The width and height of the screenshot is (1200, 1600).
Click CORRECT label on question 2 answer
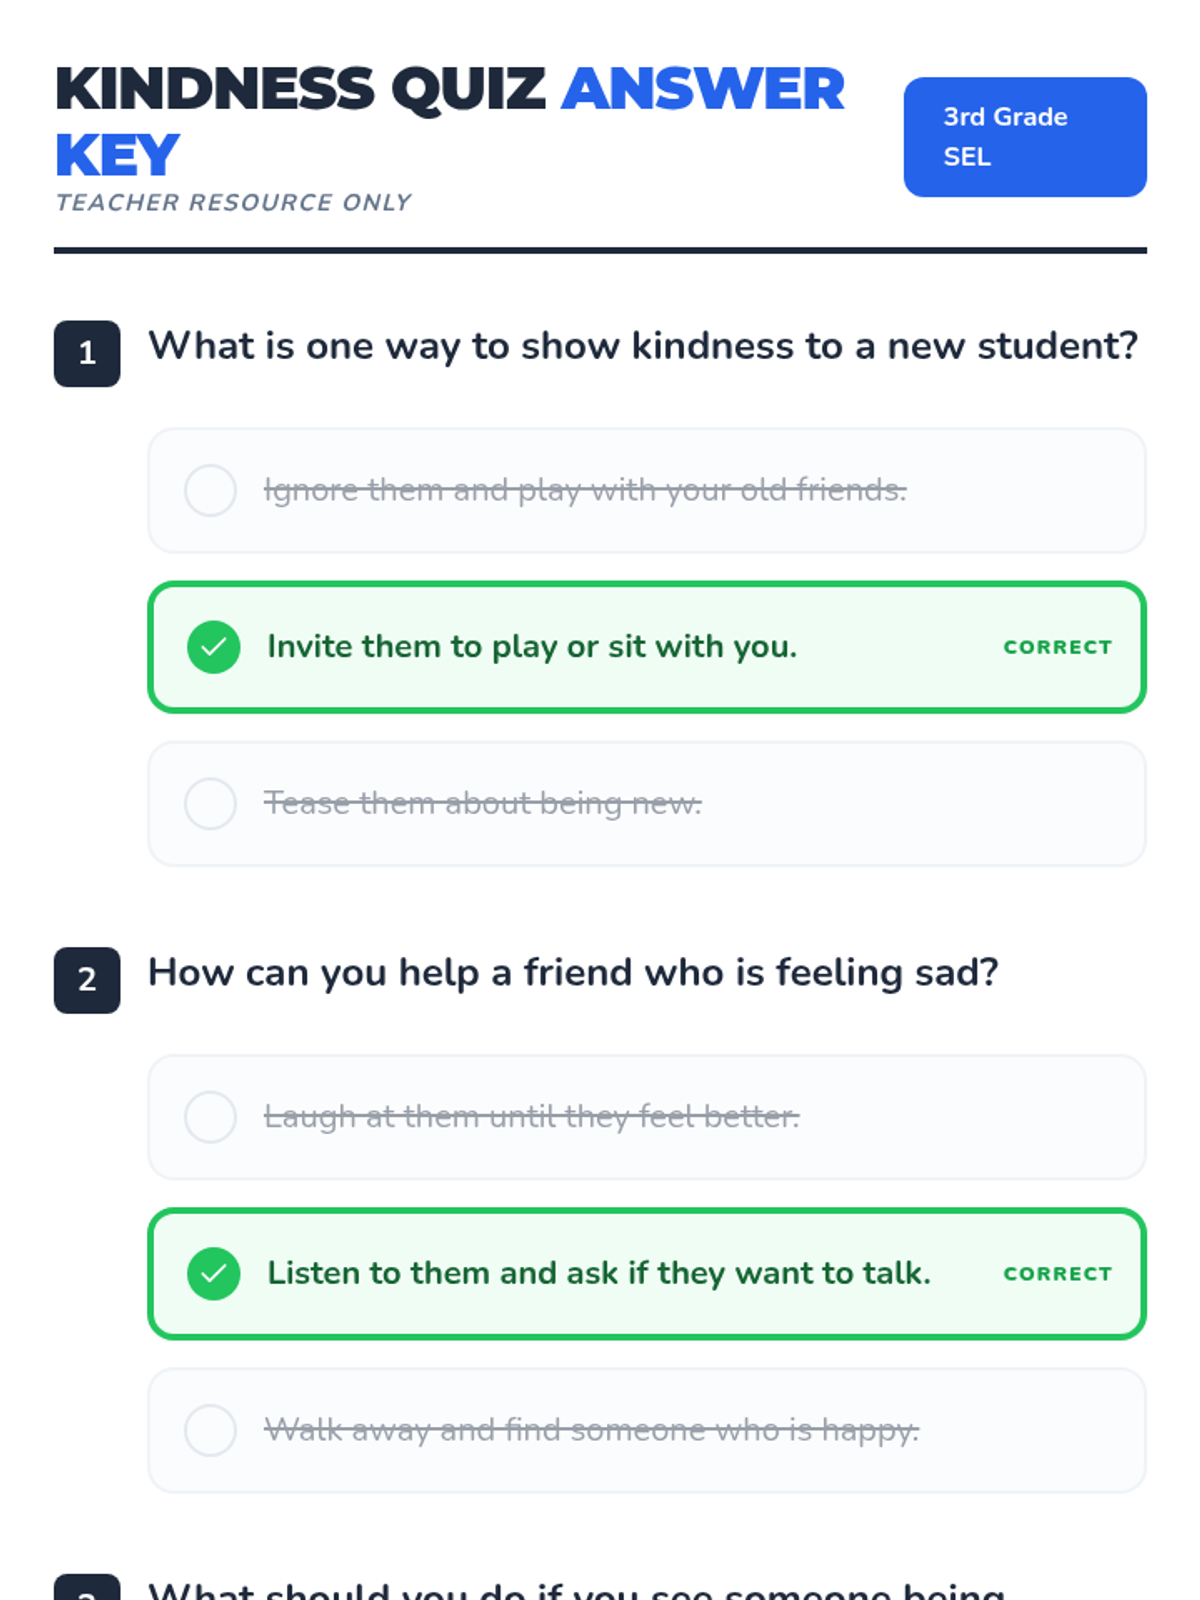click(x=1057, y=1273)
